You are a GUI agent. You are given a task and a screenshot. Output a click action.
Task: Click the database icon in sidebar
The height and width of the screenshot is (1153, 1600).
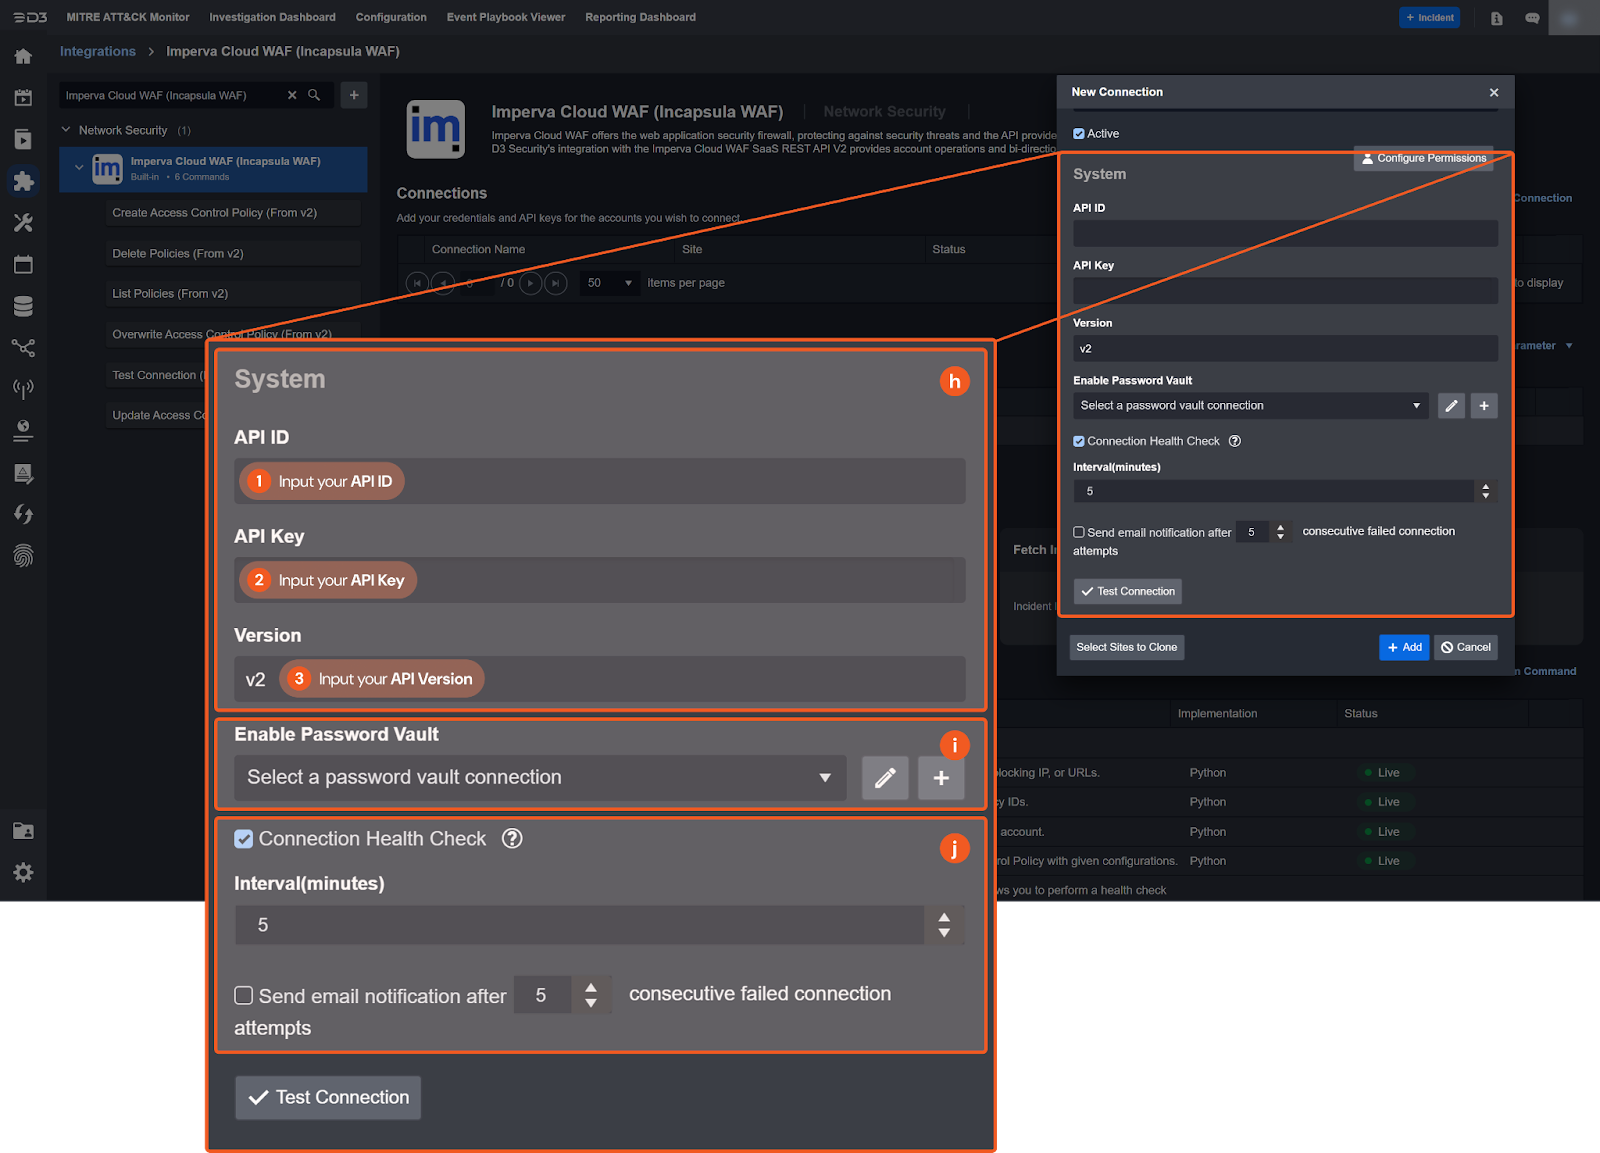click(x=23, y=305)
